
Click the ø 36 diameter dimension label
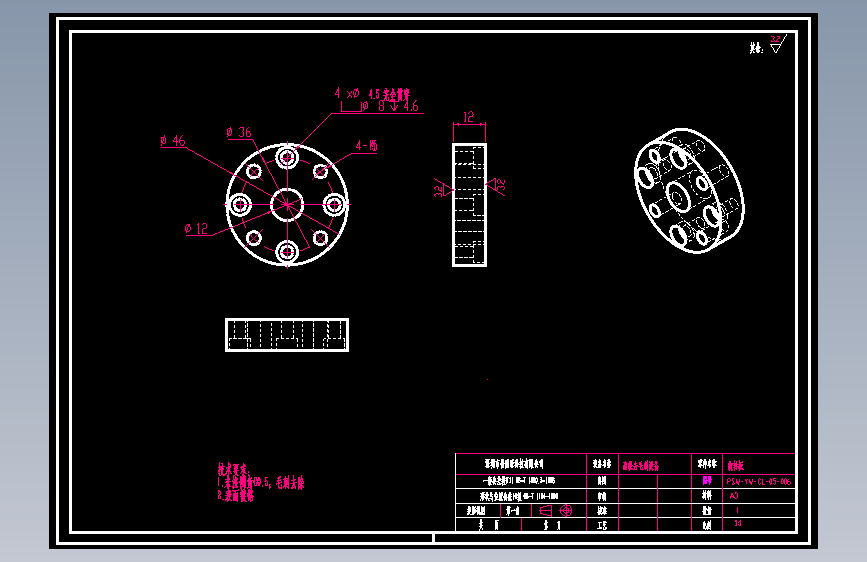click(239, 132)
